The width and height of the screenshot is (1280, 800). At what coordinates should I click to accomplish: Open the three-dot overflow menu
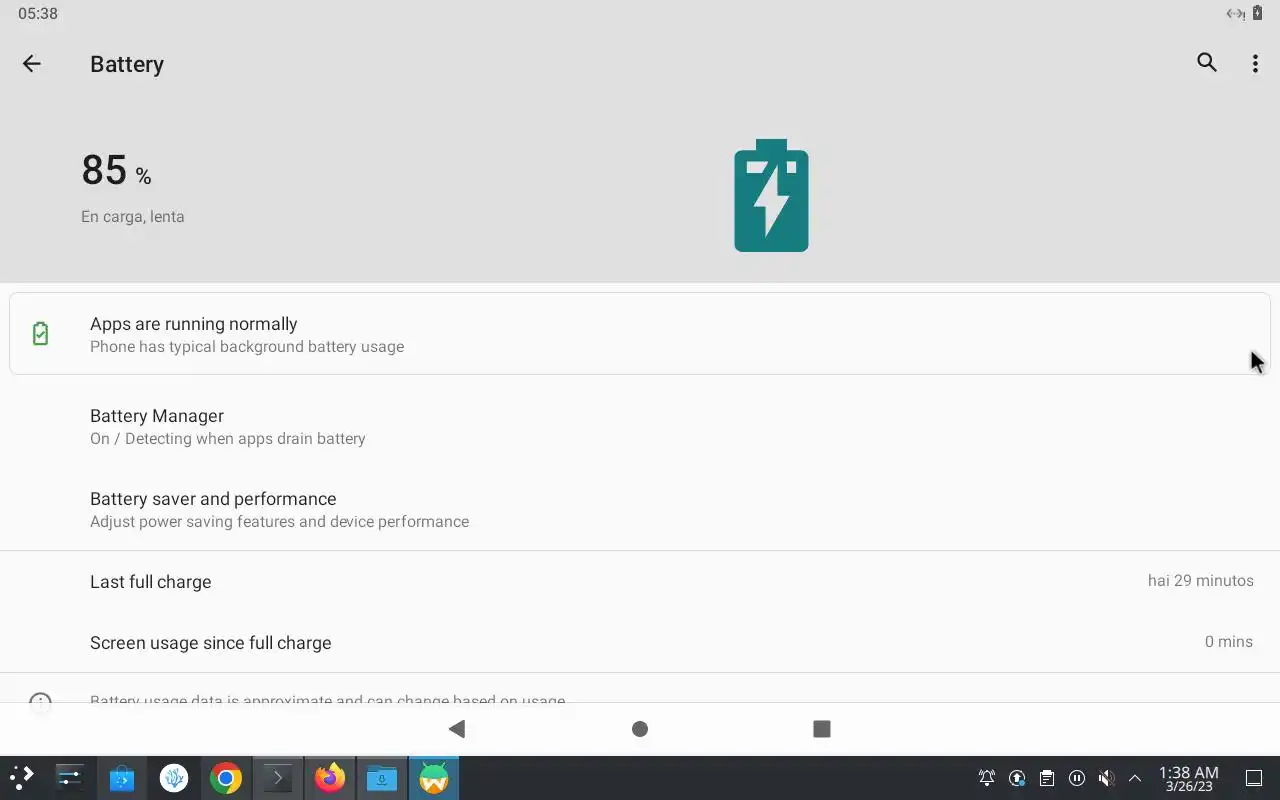point(1255,64)
